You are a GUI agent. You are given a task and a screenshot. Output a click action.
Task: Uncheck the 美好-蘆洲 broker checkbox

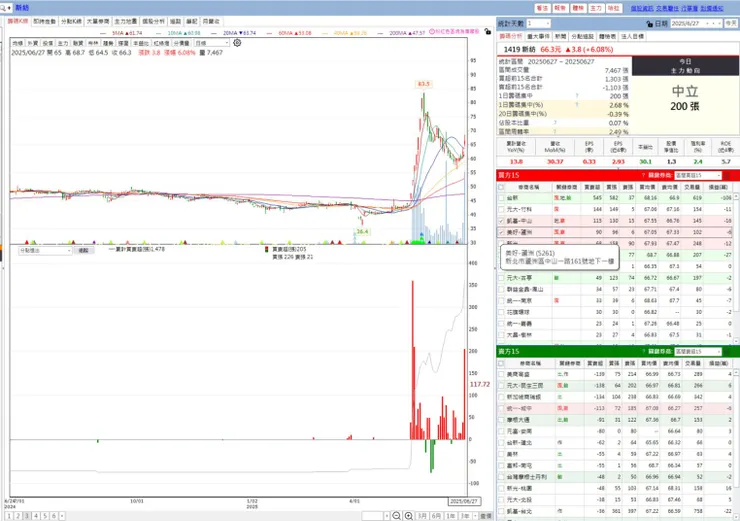click(501, 232)
